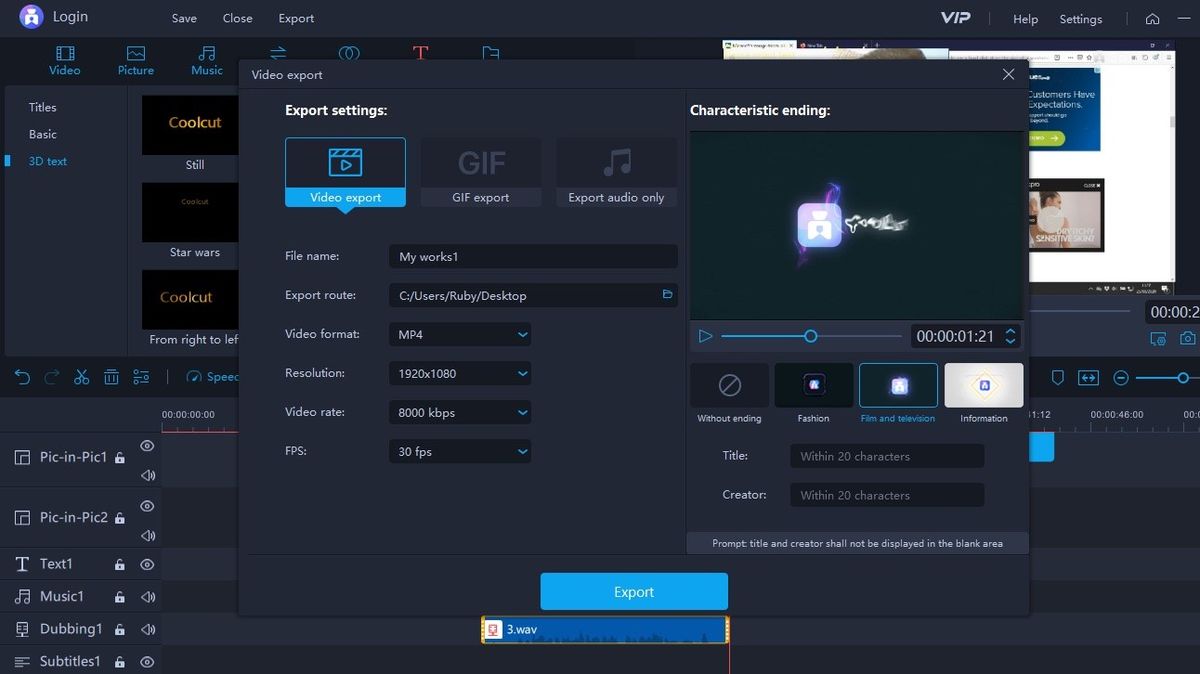Click the Export button in the dialog
Viewport: 1200px width, 674px height.
(x=633, y=591)
